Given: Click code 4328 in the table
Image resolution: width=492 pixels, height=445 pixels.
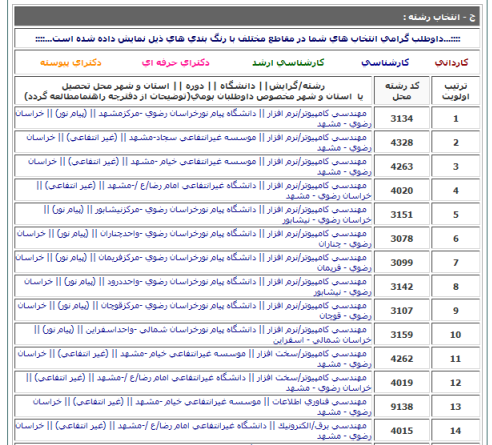Looking at the screenshot, I should pyautogui.click(x=402, y=142).
